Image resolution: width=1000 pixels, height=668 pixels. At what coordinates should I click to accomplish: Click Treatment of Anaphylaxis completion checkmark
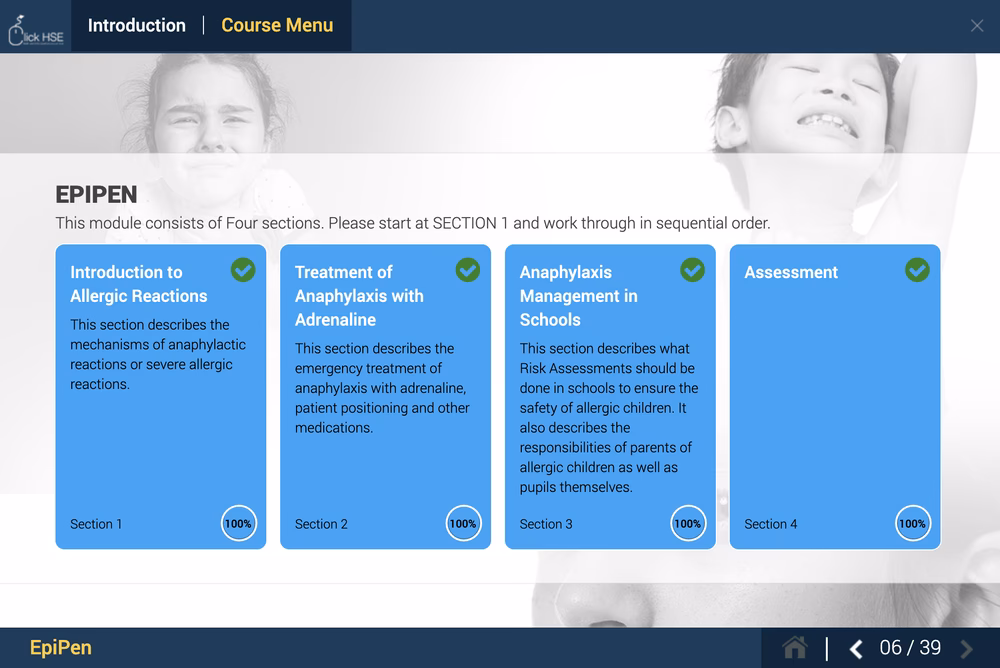(x=468, y=270)
